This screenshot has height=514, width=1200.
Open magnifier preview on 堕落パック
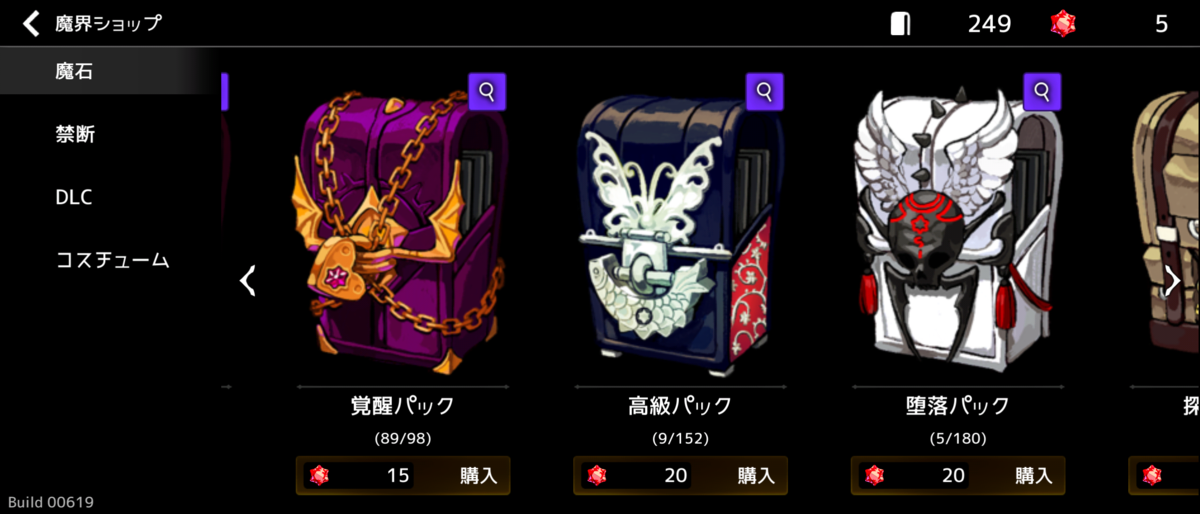pos(1042,92)
